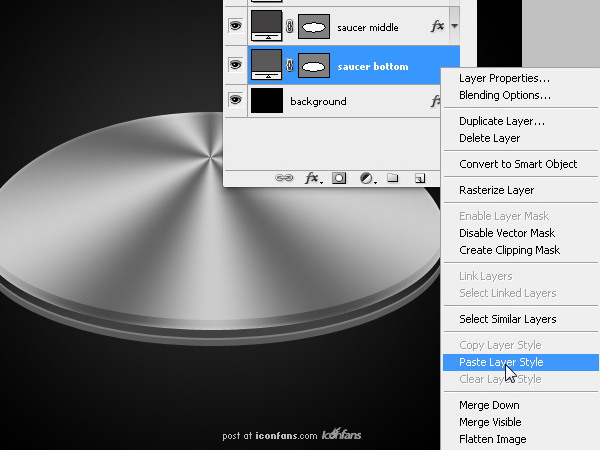Click the 'saucer bottom' layer name
The width and height of the screenshot is (600, 450).
click(373, 67)
